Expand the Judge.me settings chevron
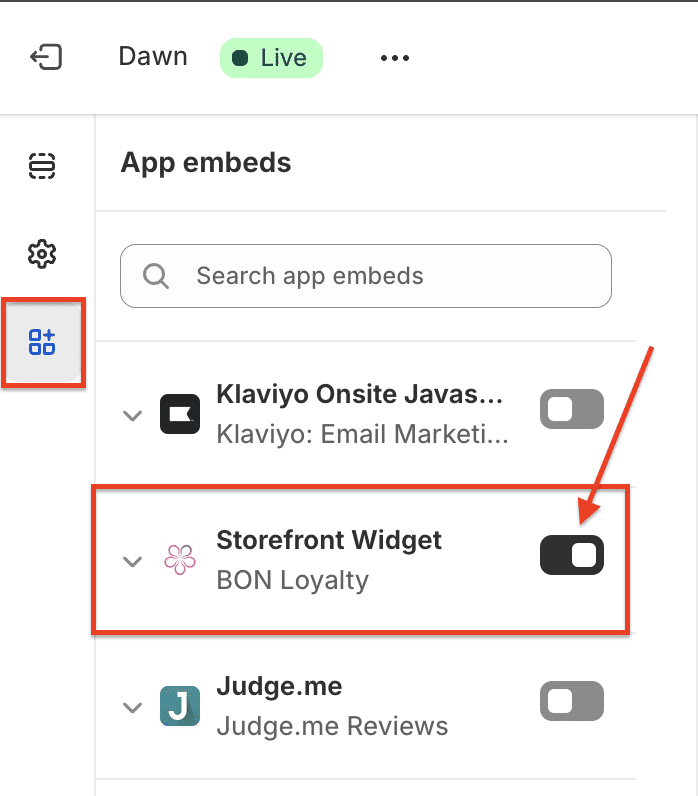 (x=132, y=707)
